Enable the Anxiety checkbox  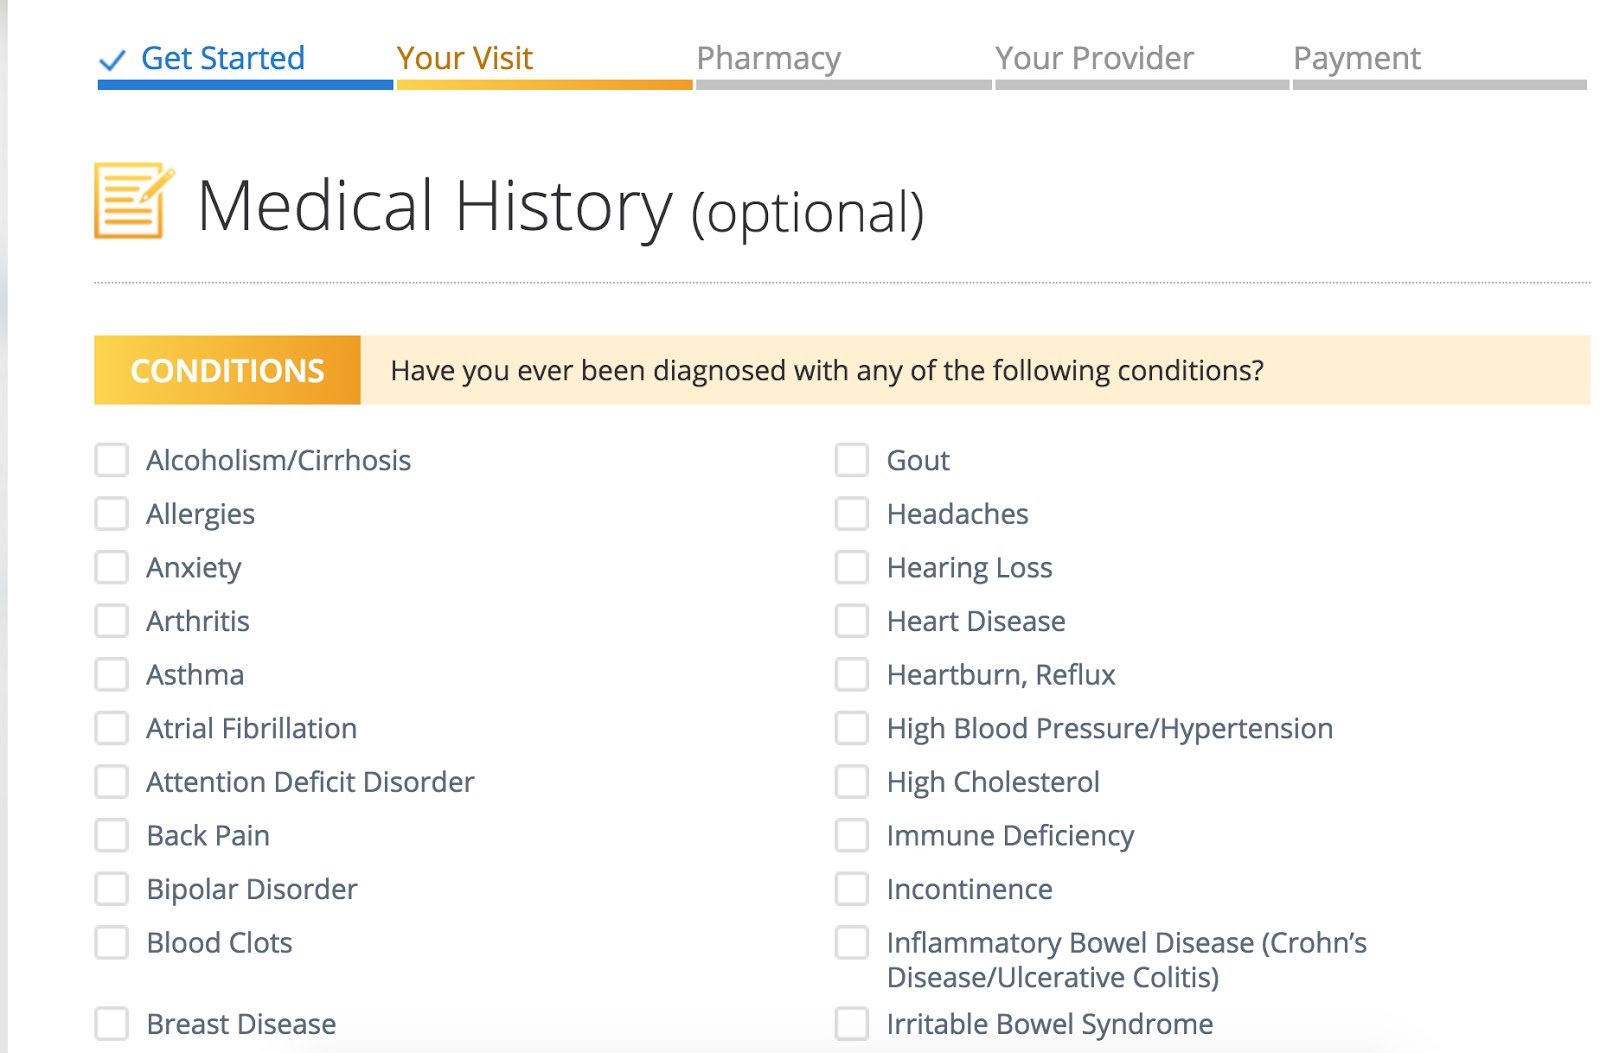click(x=112, y=568)
